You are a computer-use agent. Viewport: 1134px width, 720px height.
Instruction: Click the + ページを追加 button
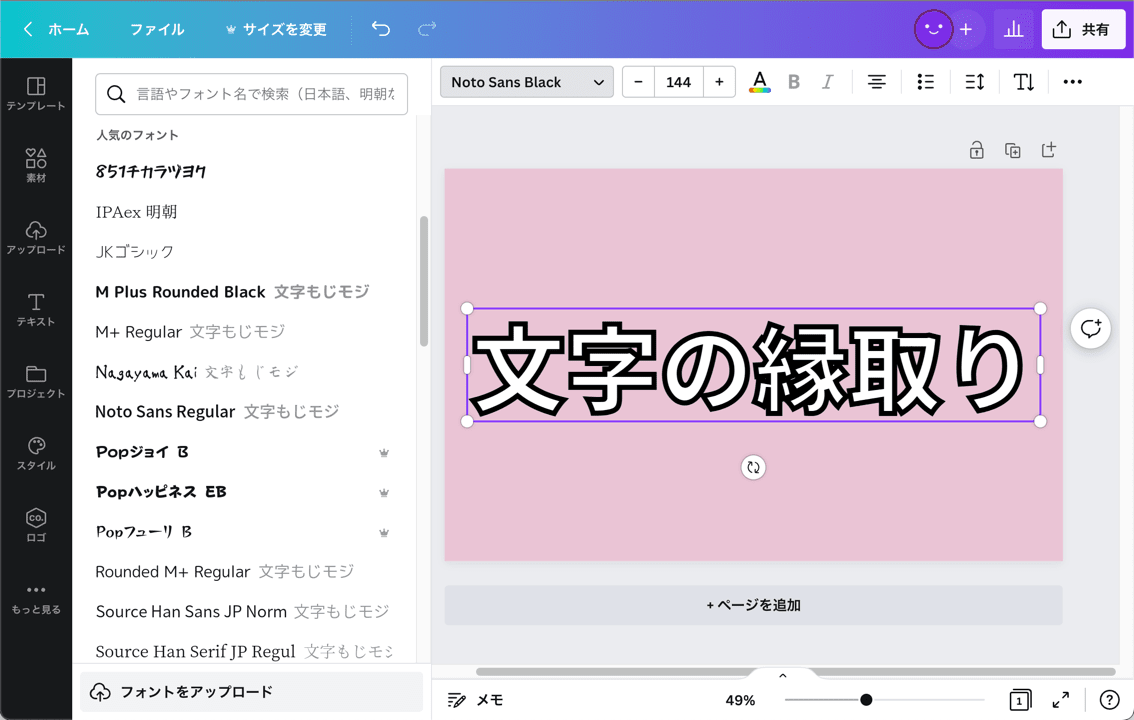coord(753,605)
